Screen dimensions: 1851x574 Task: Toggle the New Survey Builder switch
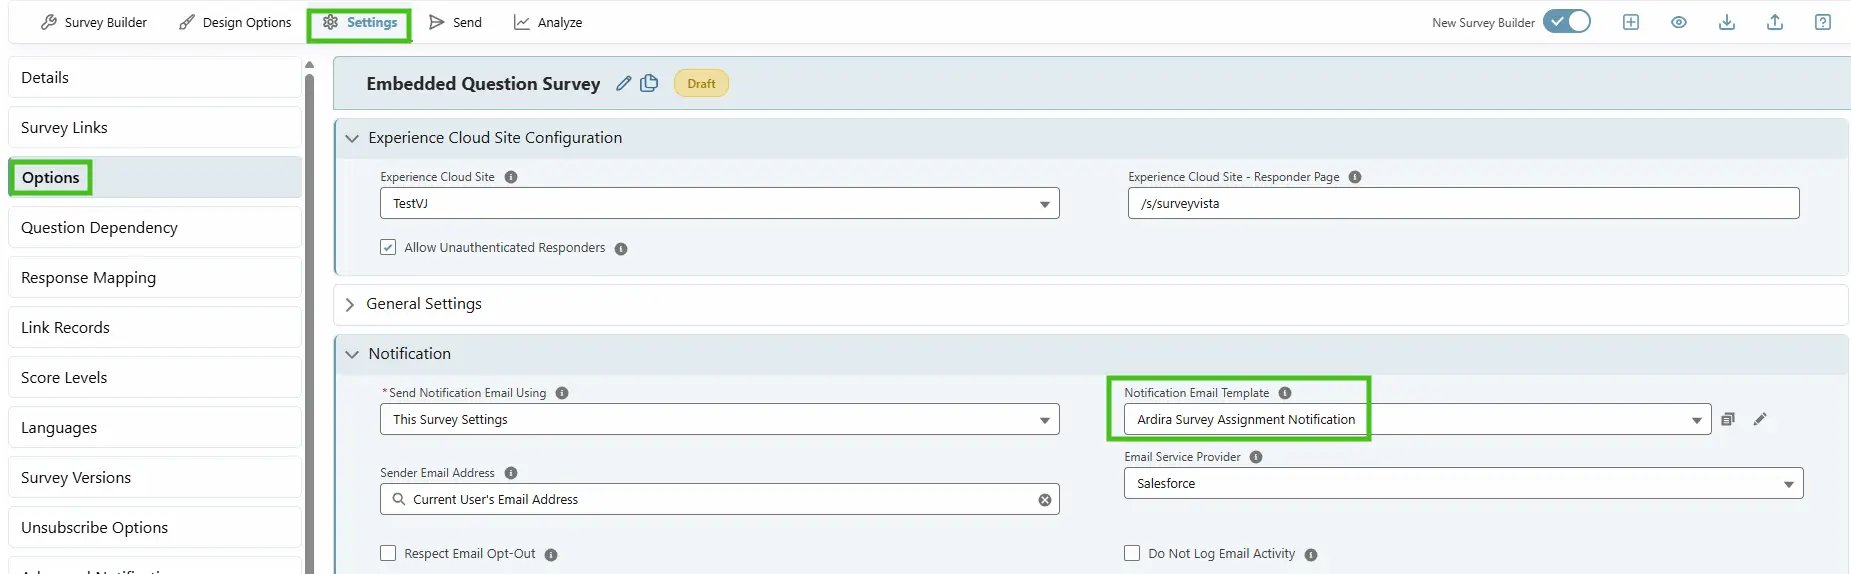1566,21
